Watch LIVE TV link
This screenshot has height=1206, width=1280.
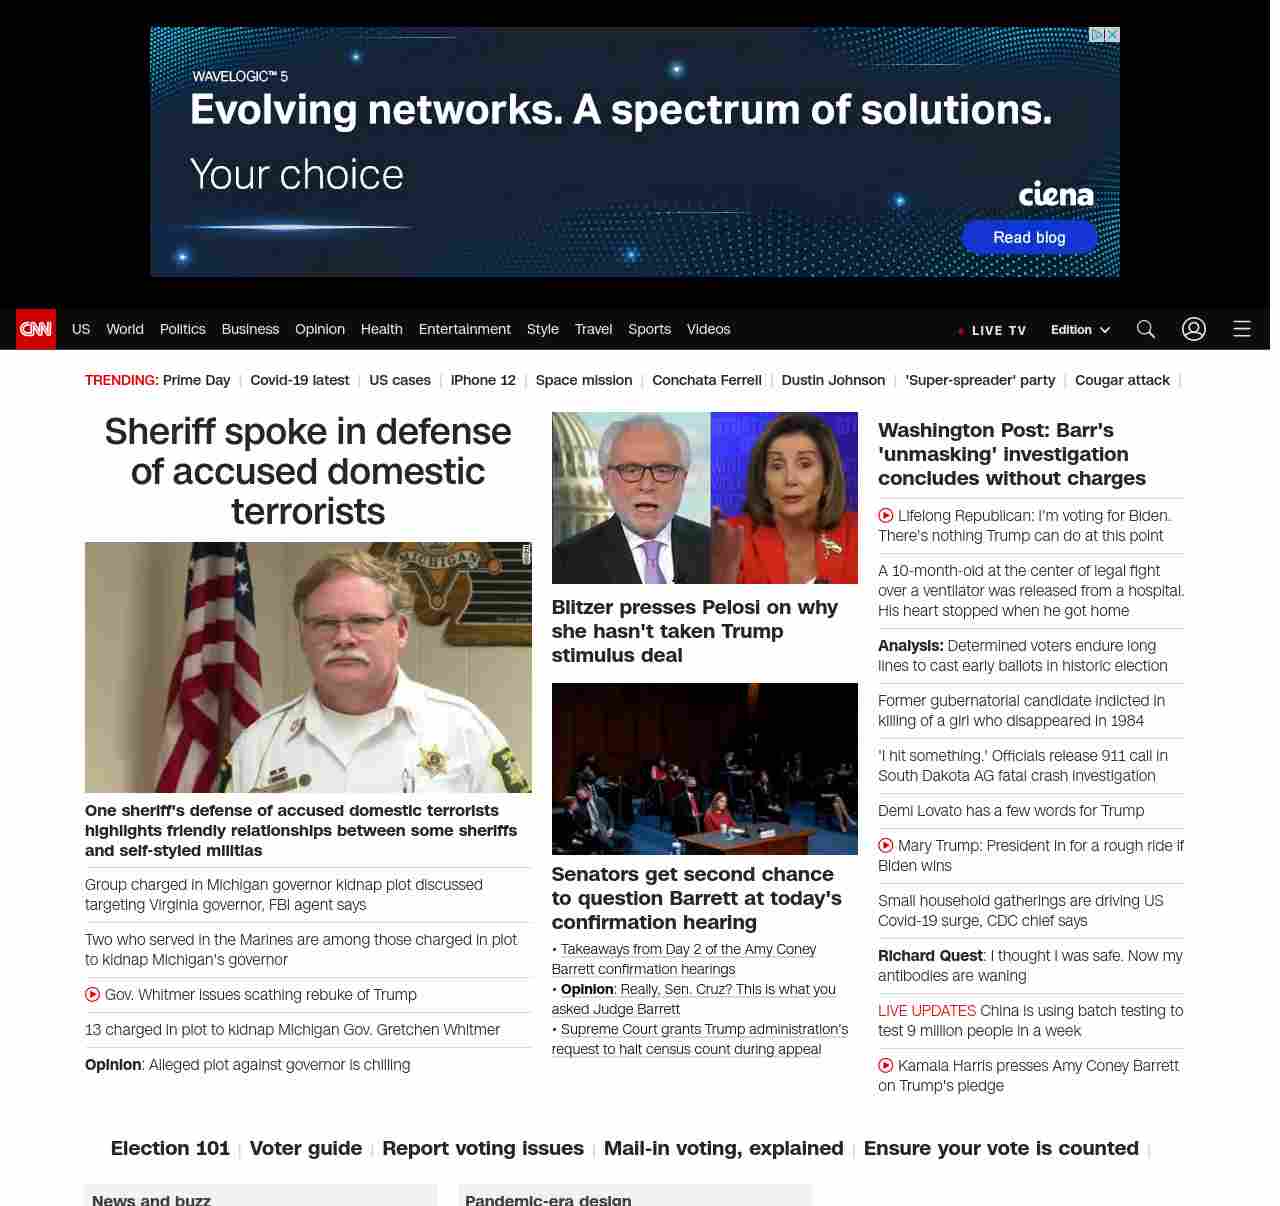click(x=992, y=330)
